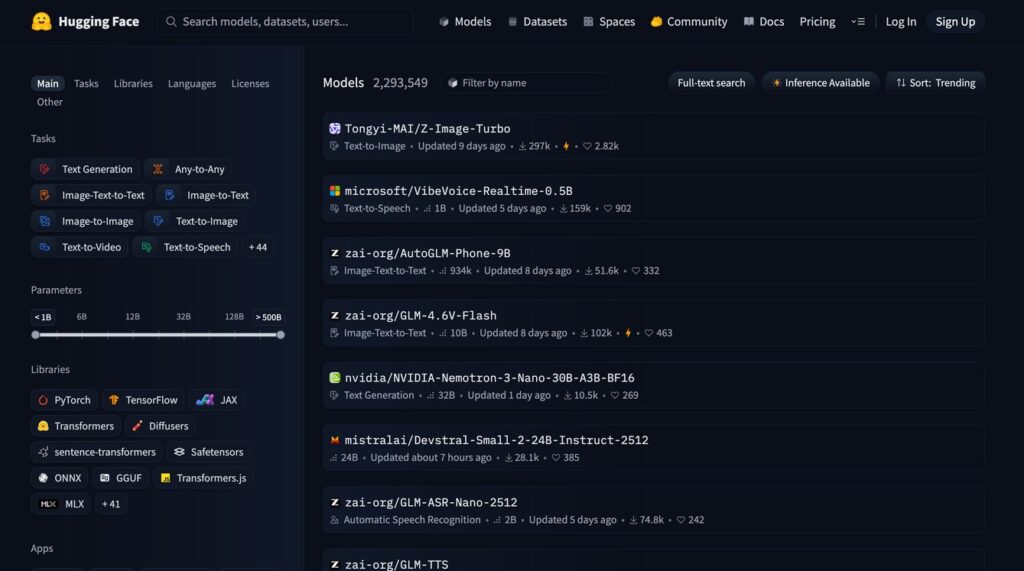The width and height of the screenshot is (1024, 571).
Task: Select the TensorFlow library filter
Action: click(x=143, y=400)
